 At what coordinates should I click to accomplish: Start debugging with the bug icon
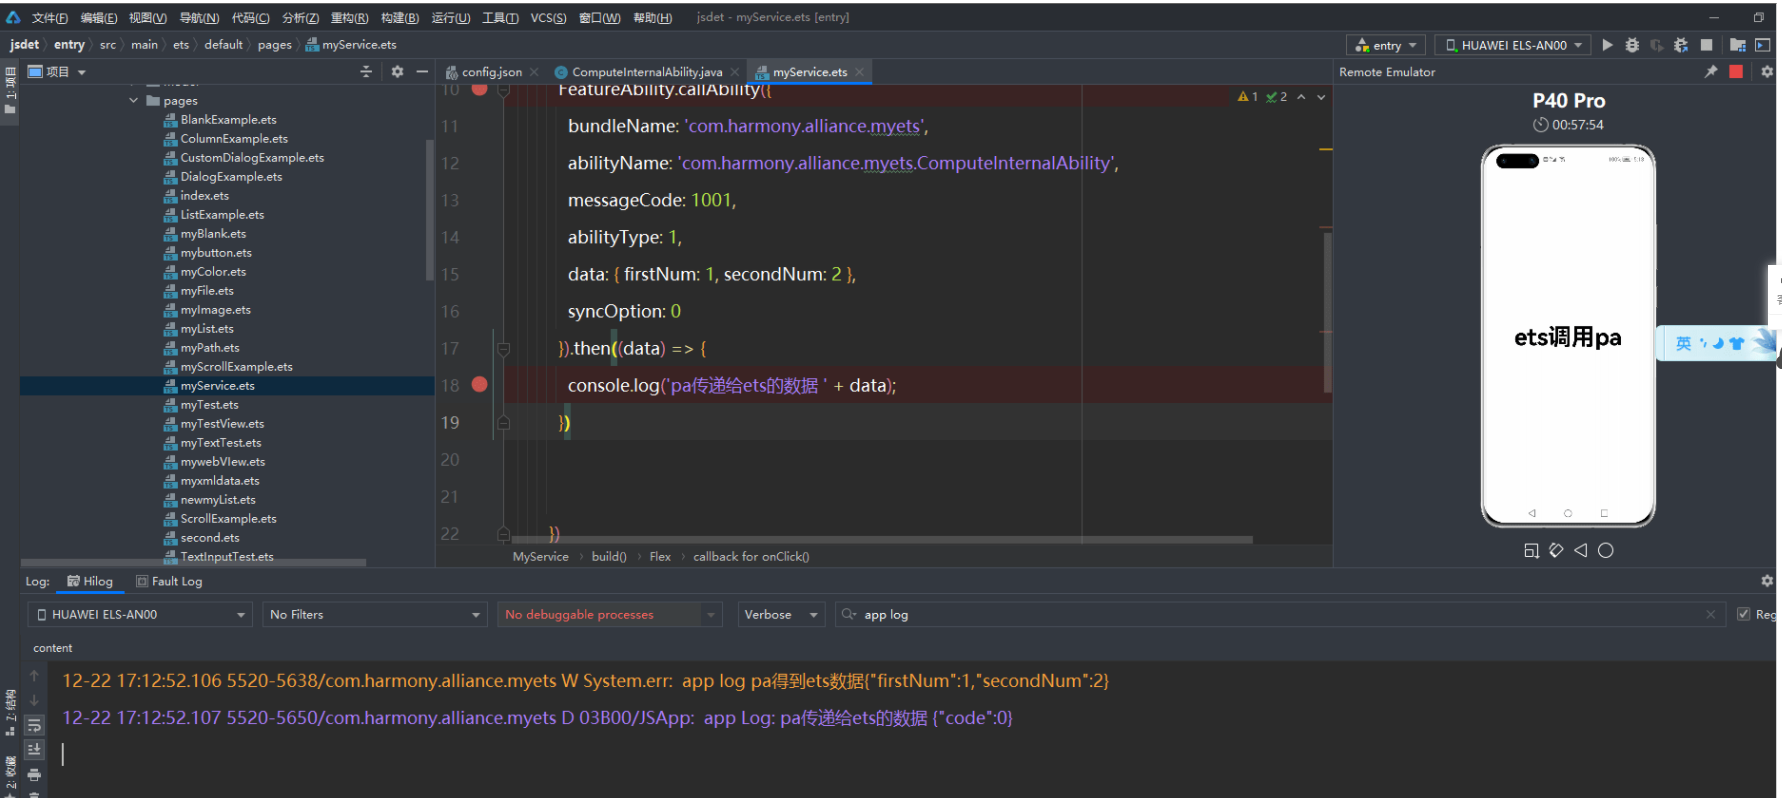[x=1632, y=45]
